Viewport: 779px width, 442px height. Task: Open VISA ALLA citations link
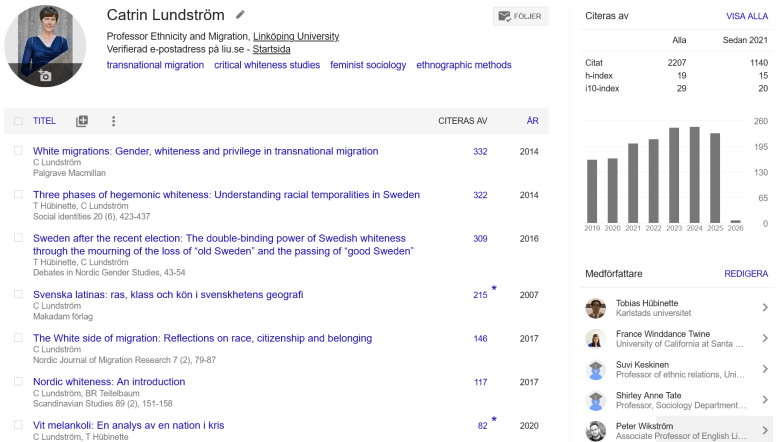click(746, 17)
